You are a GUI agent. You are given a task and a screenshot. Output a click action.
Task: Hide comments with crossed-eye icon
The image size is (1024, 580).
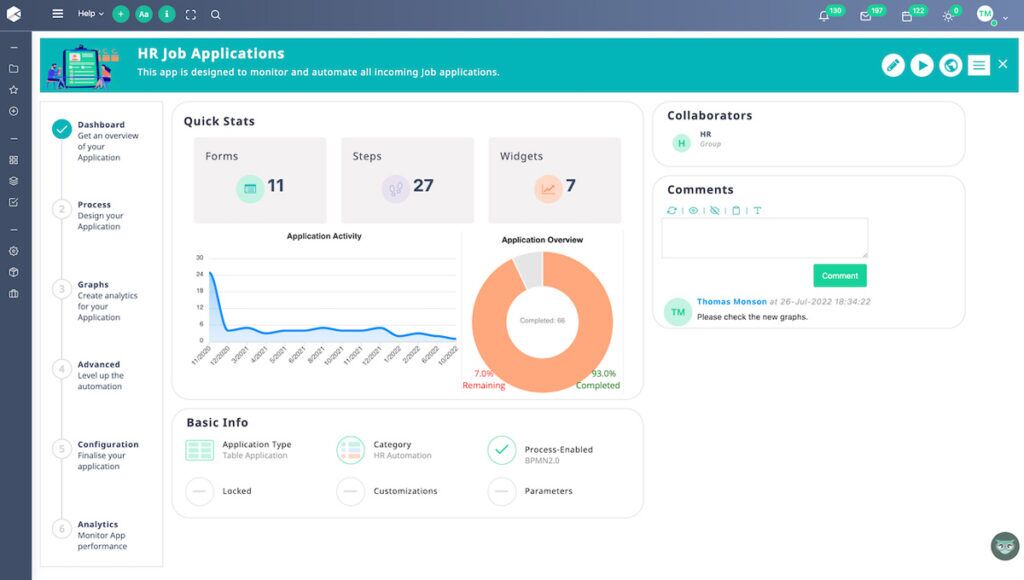coord(714,211)
